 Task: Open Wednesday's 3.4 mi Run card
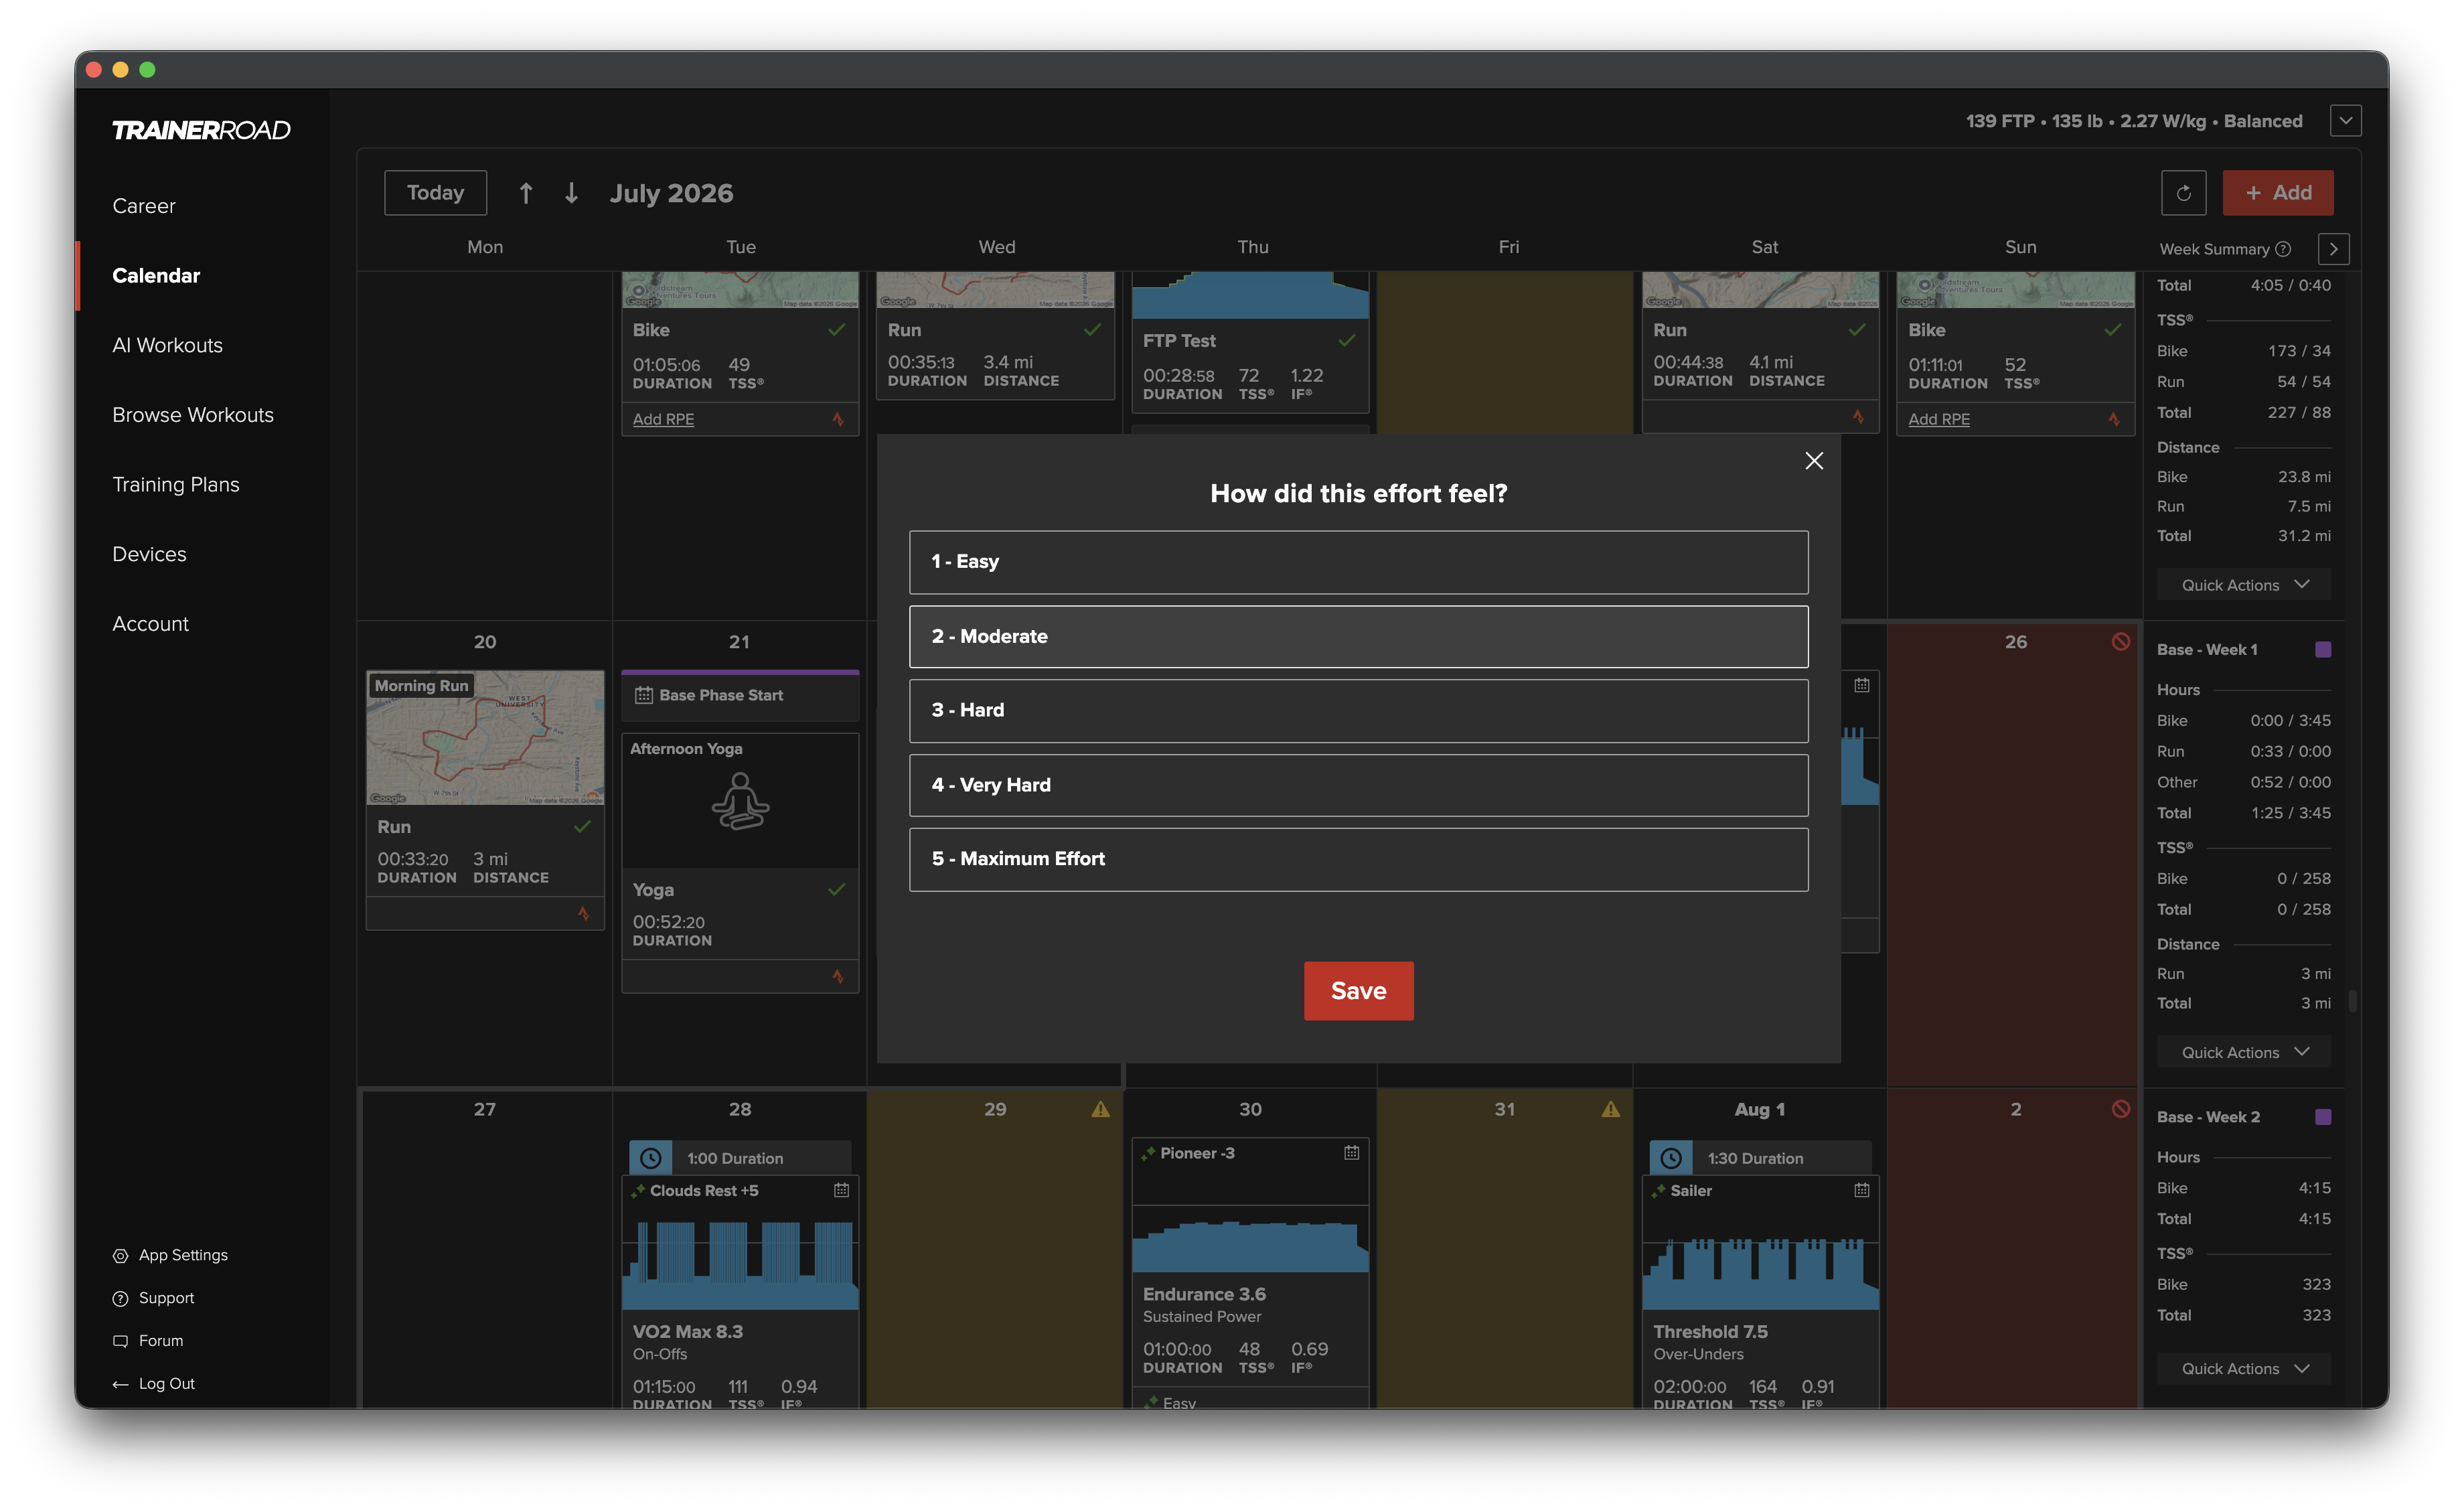pyautogui.click(x=995, y=336)
